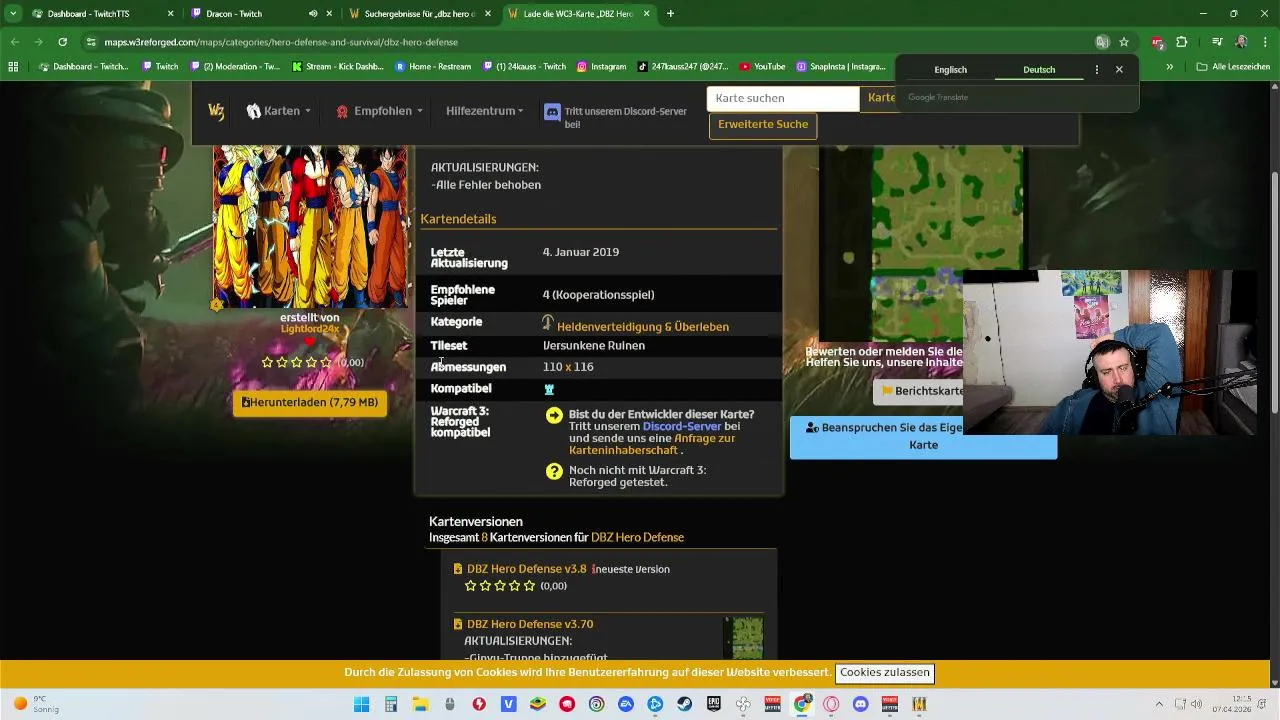The image size is (1280, 720).
Task: Open Anfrage zur Karteninhaberschaft link
Action: [652, 444]
